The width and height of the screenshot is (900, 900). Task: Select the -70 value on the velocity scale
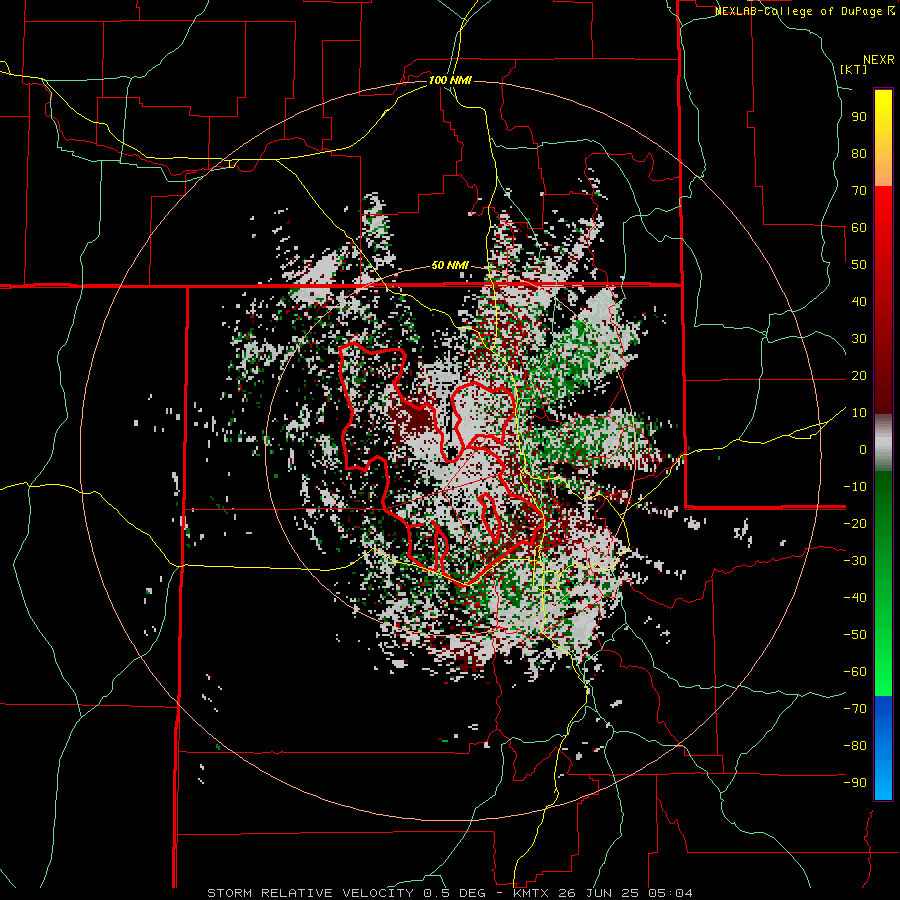[x=855, y=709]
